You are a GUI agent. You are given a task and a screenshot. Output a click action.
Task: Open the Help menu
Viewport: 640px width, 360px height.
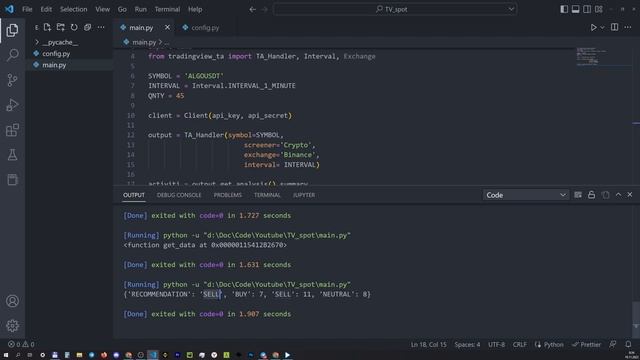195,9
